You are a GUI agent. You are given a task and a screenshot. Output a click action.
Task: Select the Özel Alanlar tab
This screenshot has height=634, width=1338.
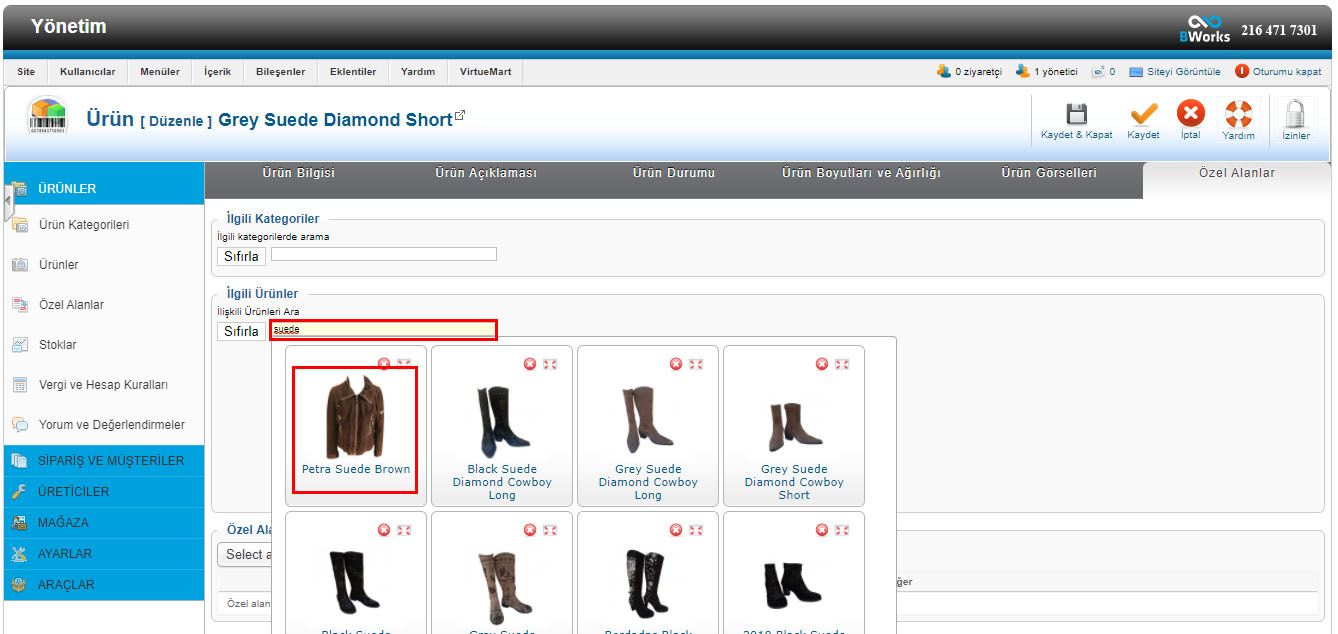(x=1237, y=173)
